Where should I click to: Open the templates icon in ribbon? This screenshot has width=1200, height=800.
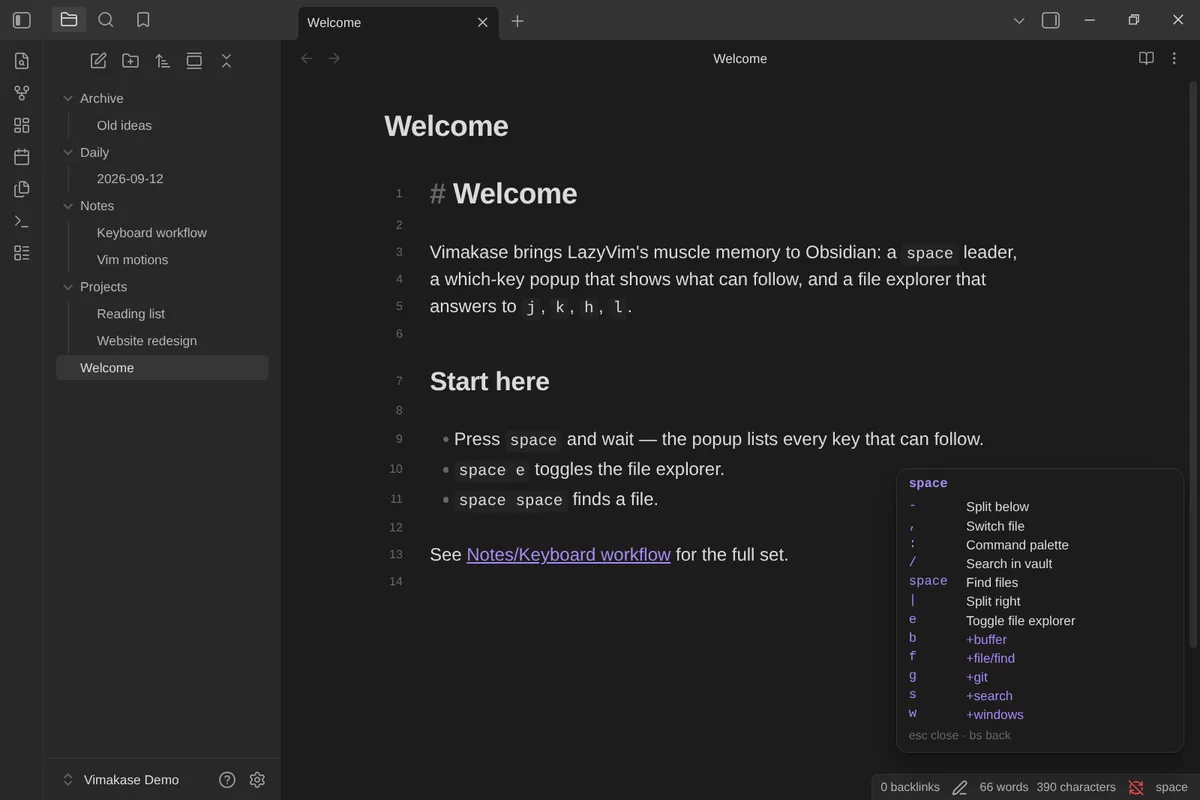(22, 189)
